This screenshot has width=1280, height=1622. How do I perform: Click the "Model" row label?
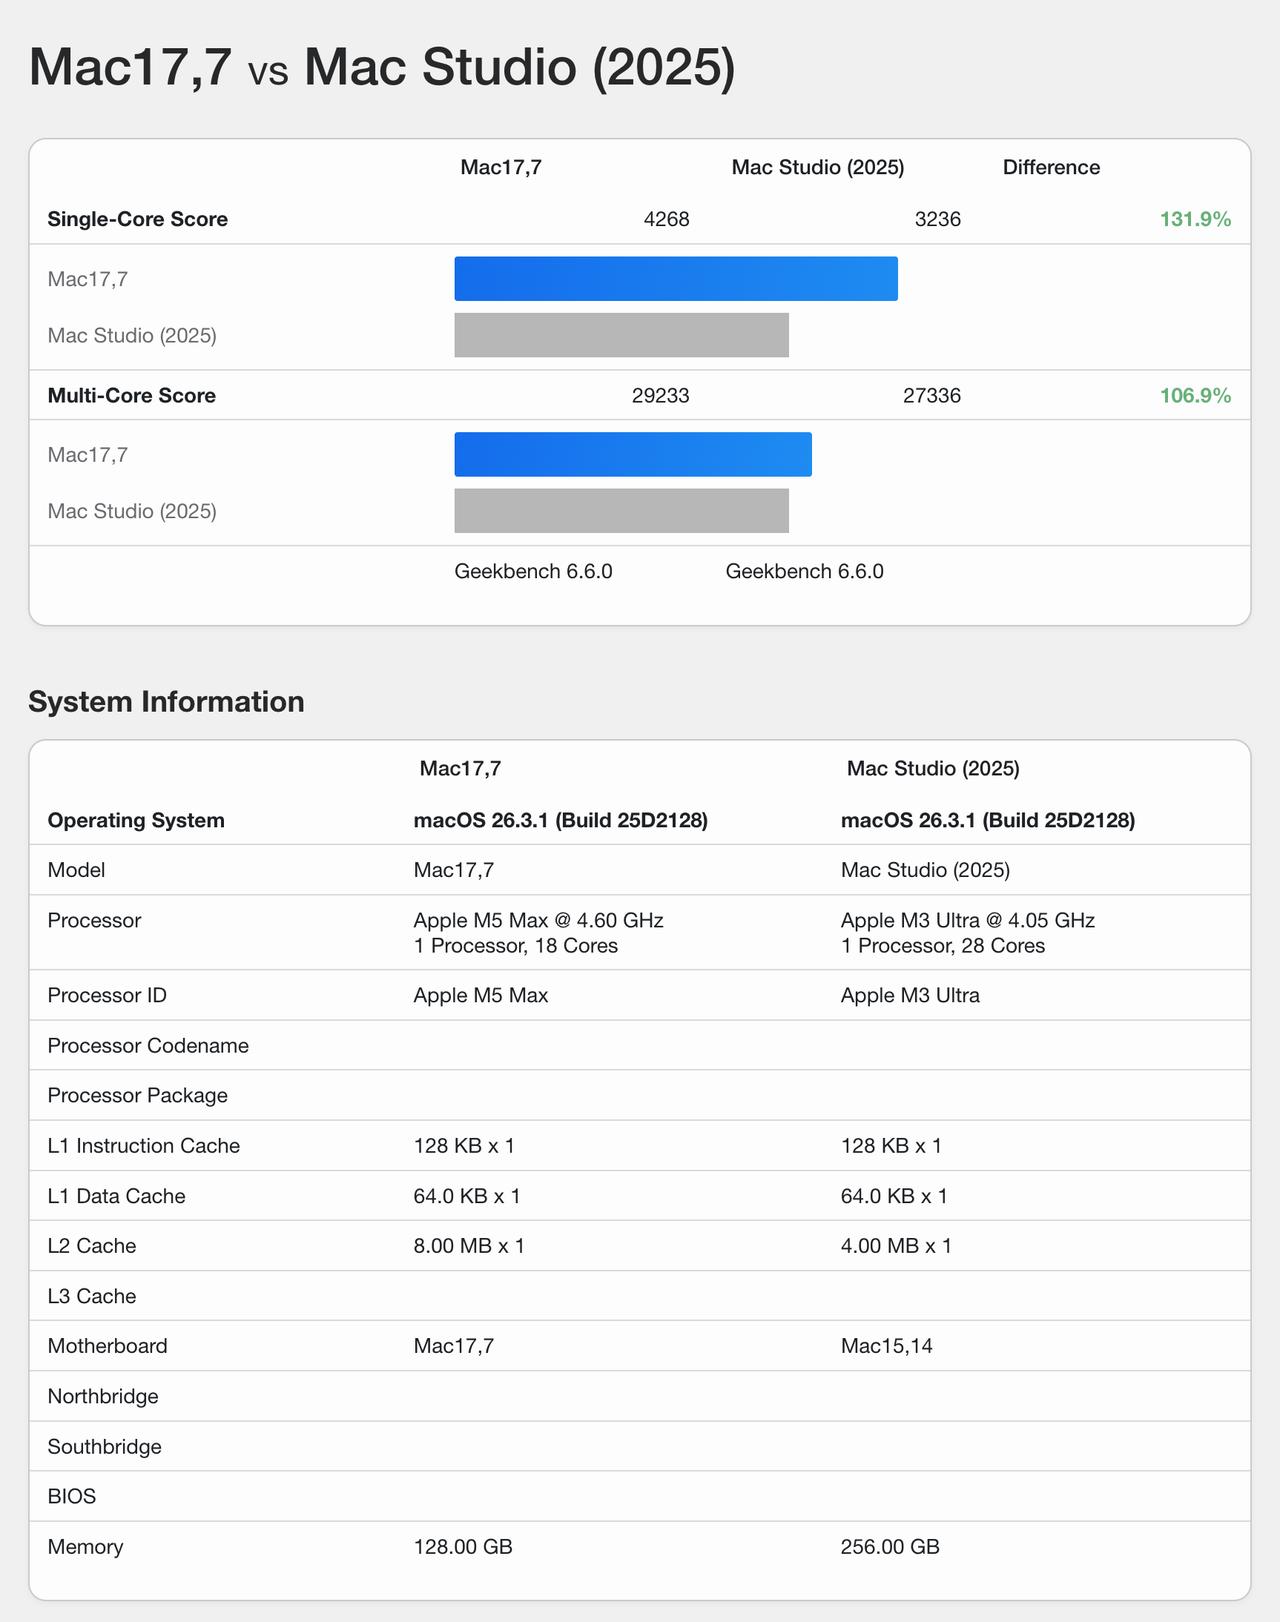tap(77, 870)
